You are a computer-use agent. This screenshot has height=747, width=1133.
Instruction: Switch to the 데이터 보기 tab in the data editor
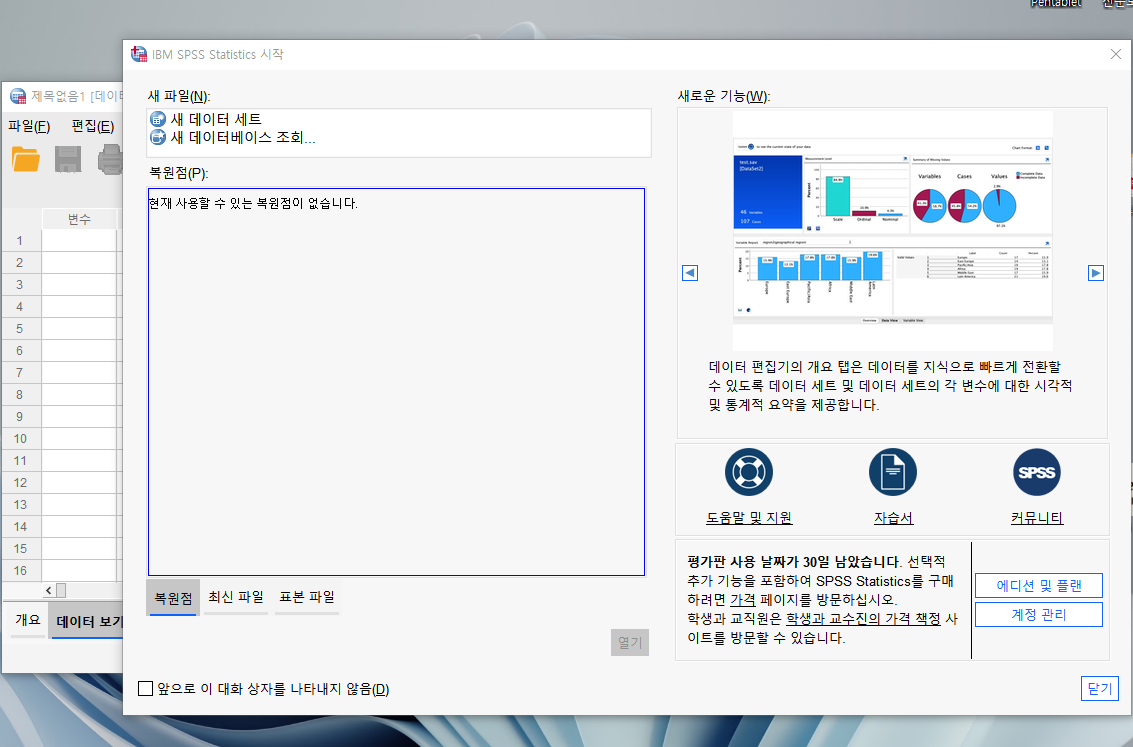[87, 621]
